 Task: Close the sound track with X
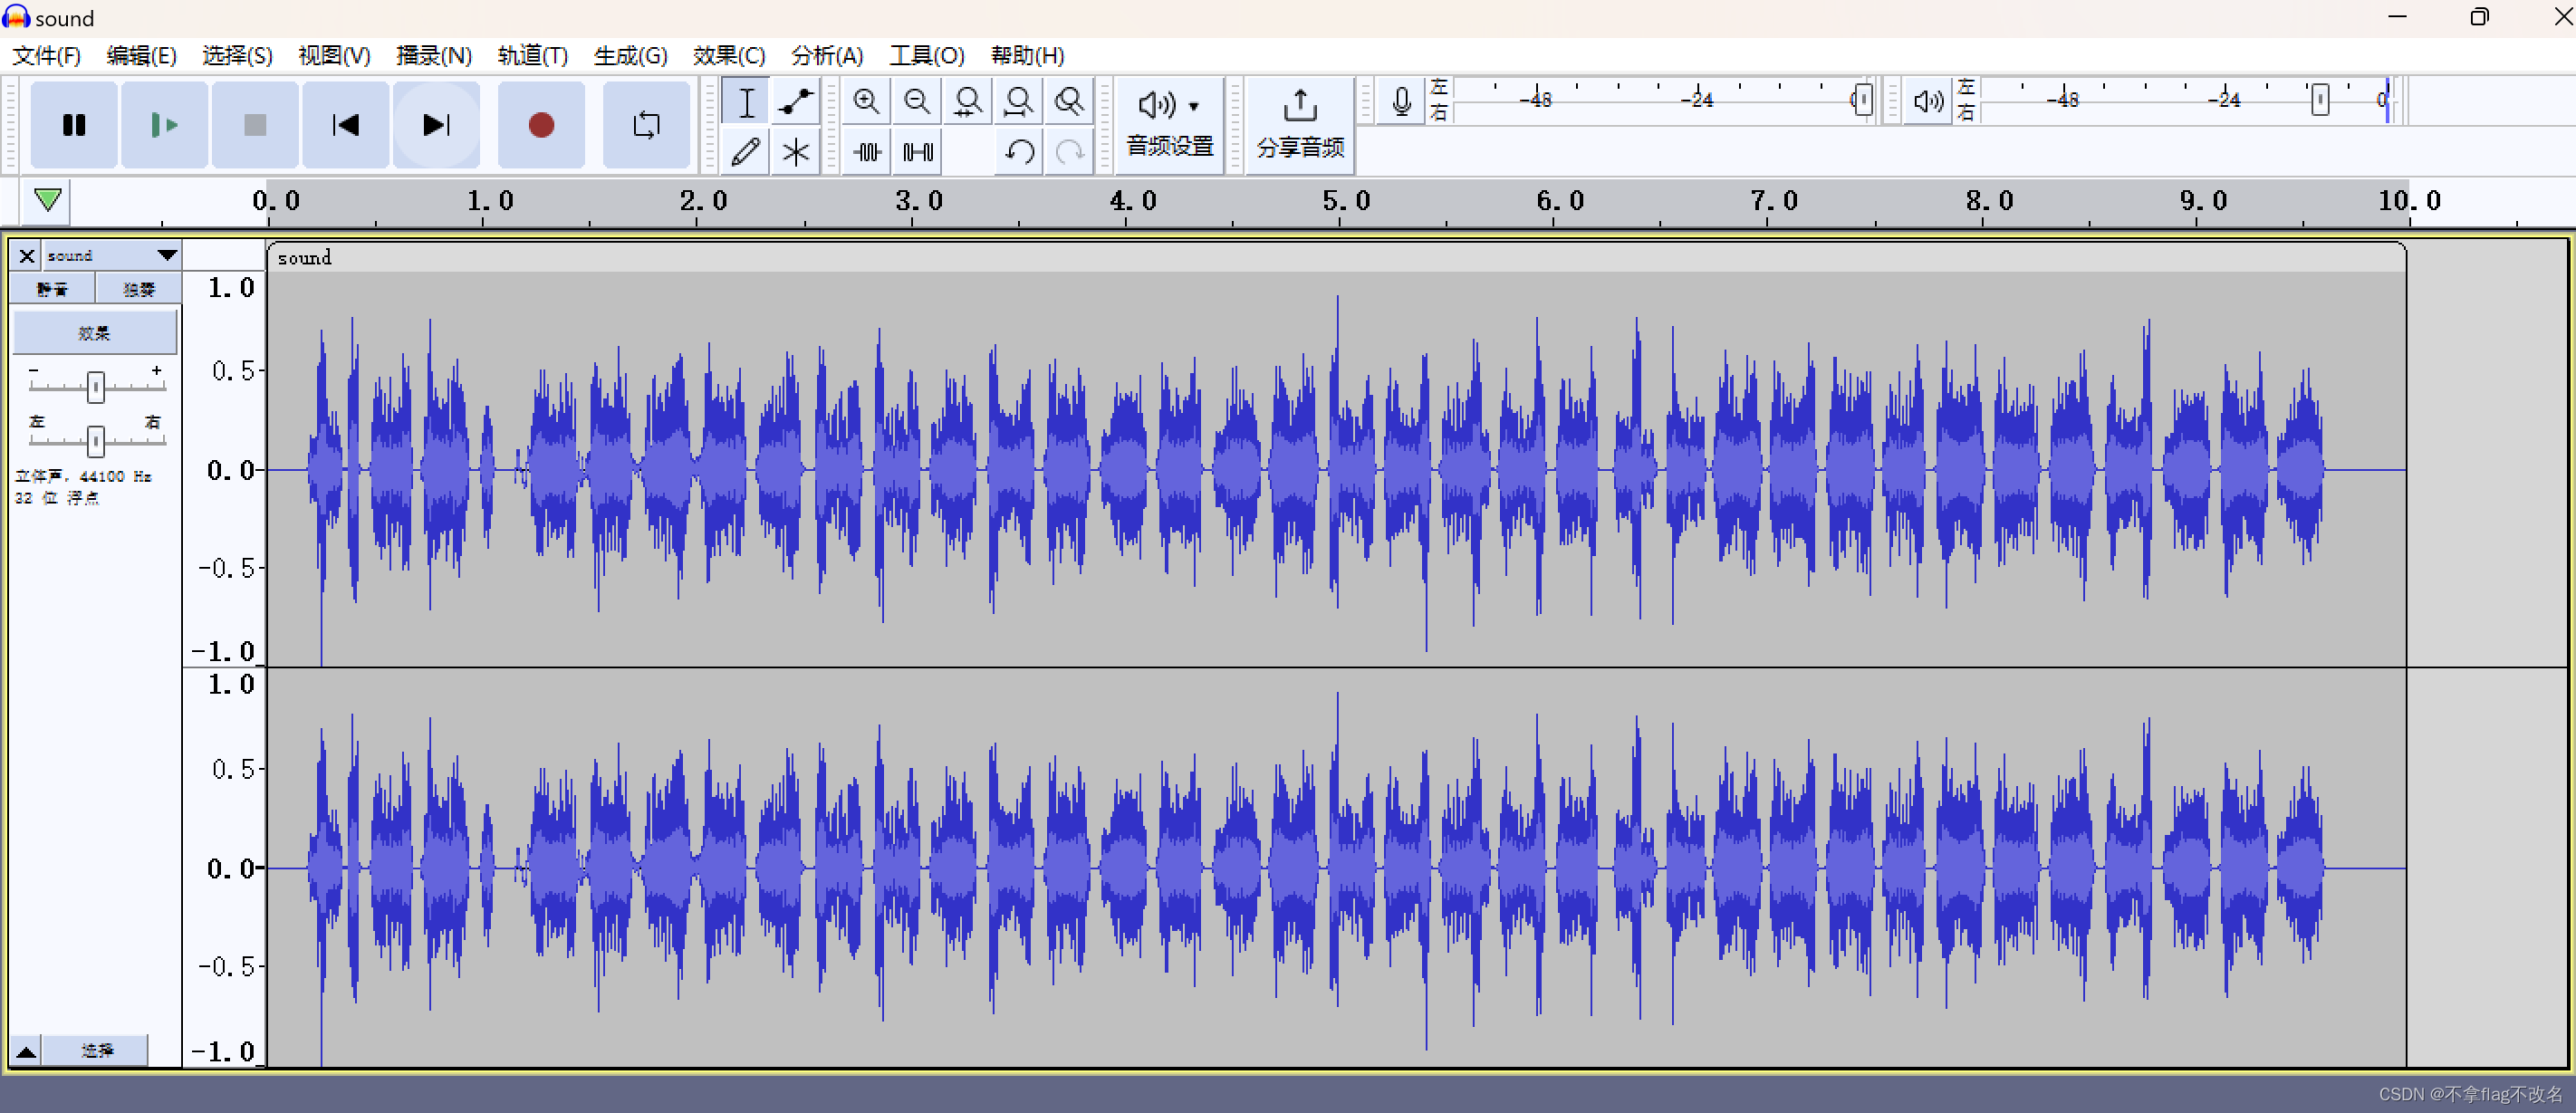[x=27, y=256]
